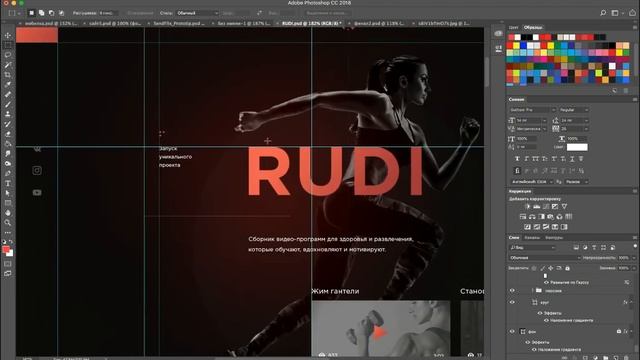Viewport: 640px width, 360px height.
Task: Select the Hand tool
Action: (x=8, y=213)
